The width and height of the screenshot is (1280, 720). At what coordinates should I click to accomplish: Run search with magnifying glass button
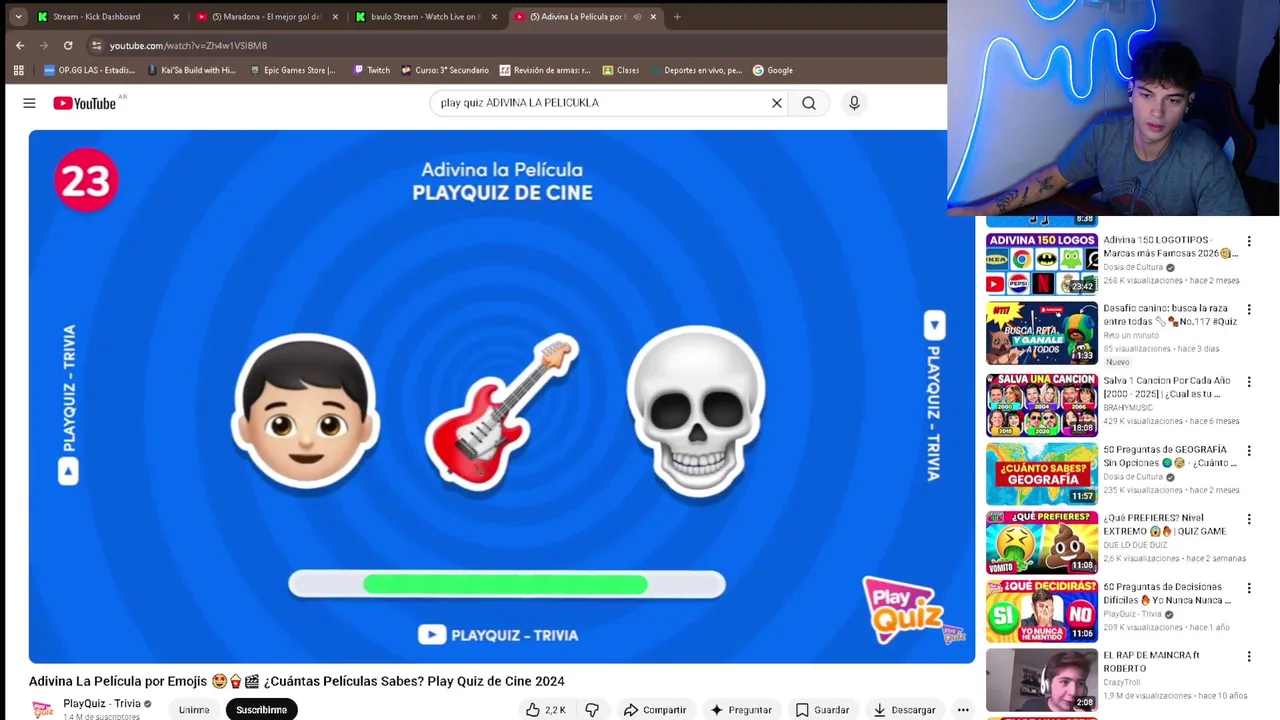(809, 103)
